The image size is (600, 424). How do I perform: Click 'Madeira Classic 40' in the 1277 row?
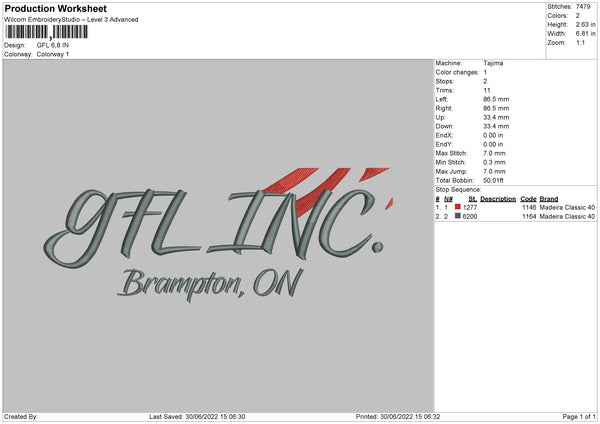tap(567, 207)
